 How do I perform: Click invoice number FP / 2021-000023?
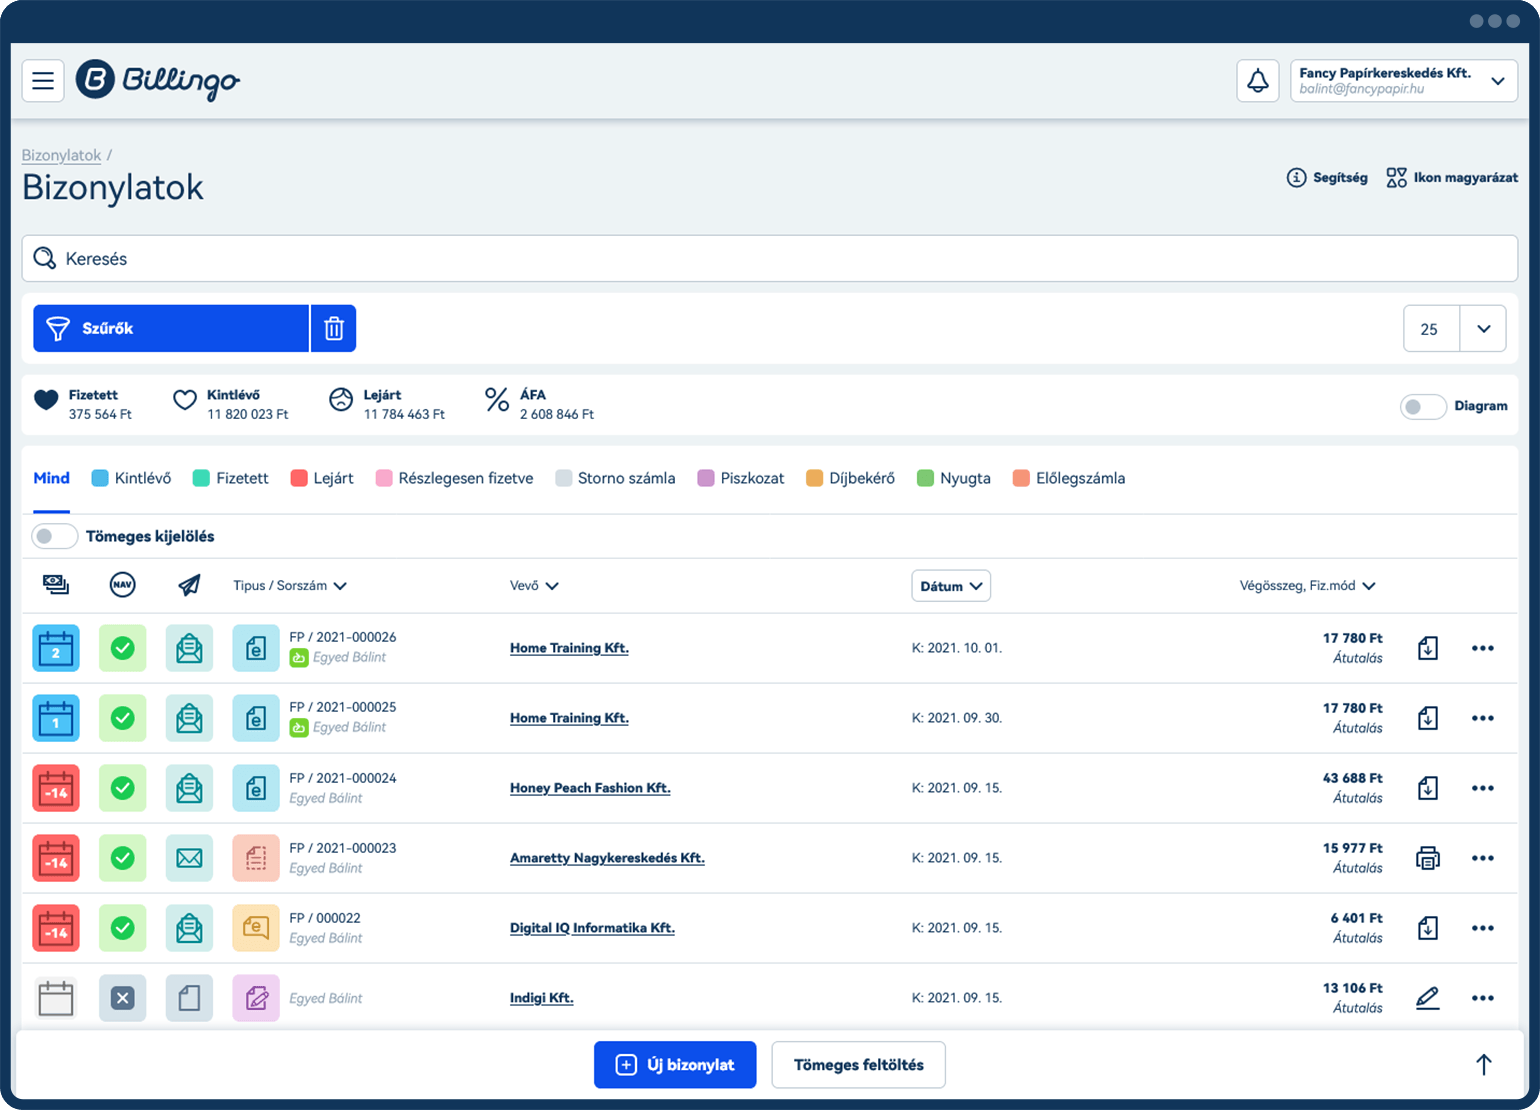[x=342, y=848]
